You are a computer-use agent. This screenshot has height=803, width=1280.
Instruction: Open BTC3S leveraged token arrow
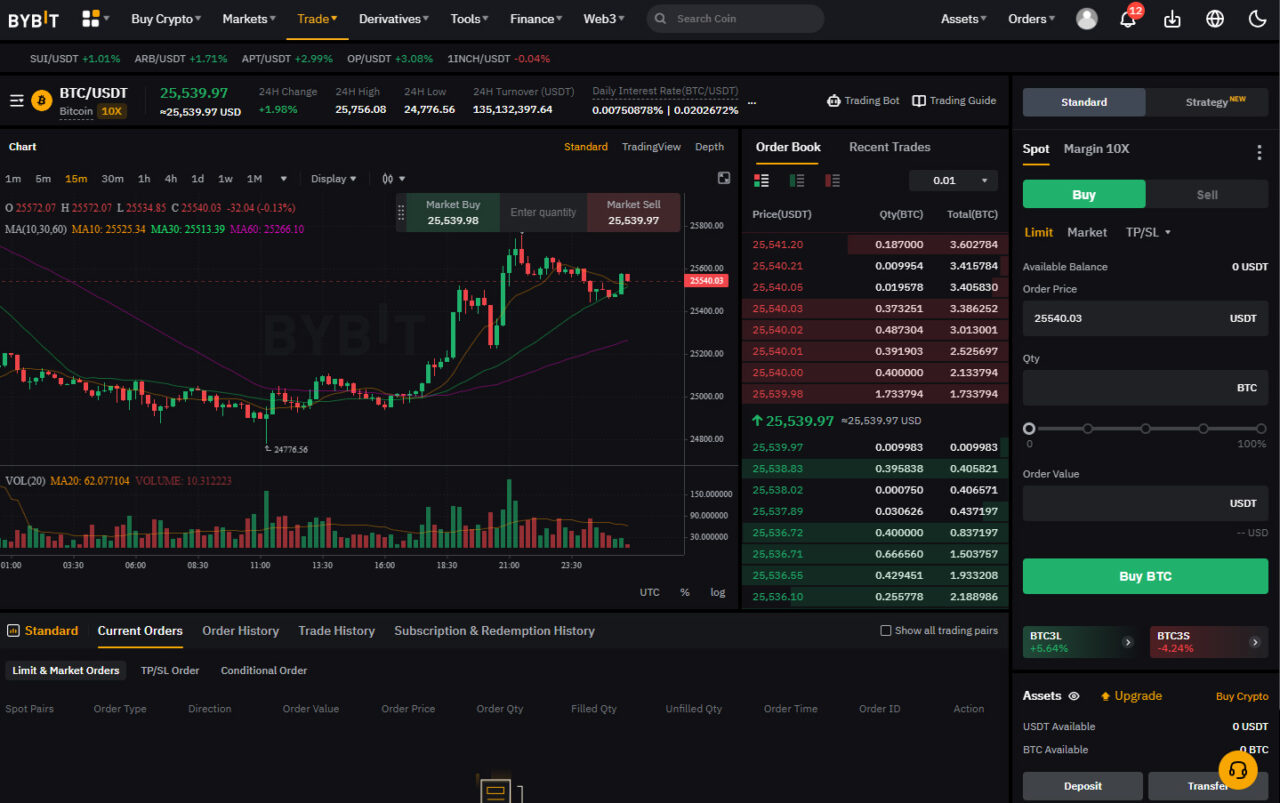pyautogui.click(x=1255, y=642)
